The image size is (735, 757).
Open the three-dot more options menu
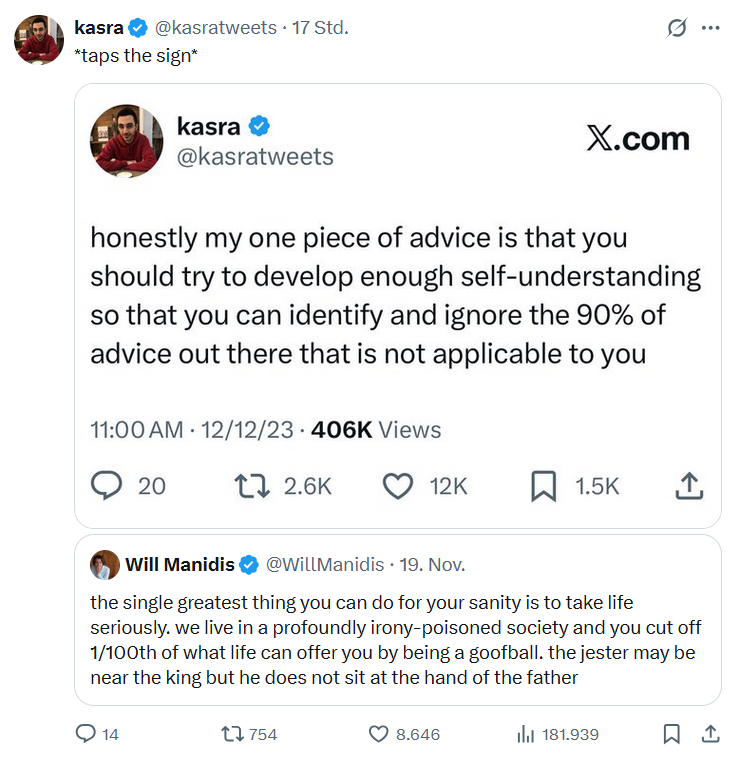pyautogui.click(x=711, y=28)
